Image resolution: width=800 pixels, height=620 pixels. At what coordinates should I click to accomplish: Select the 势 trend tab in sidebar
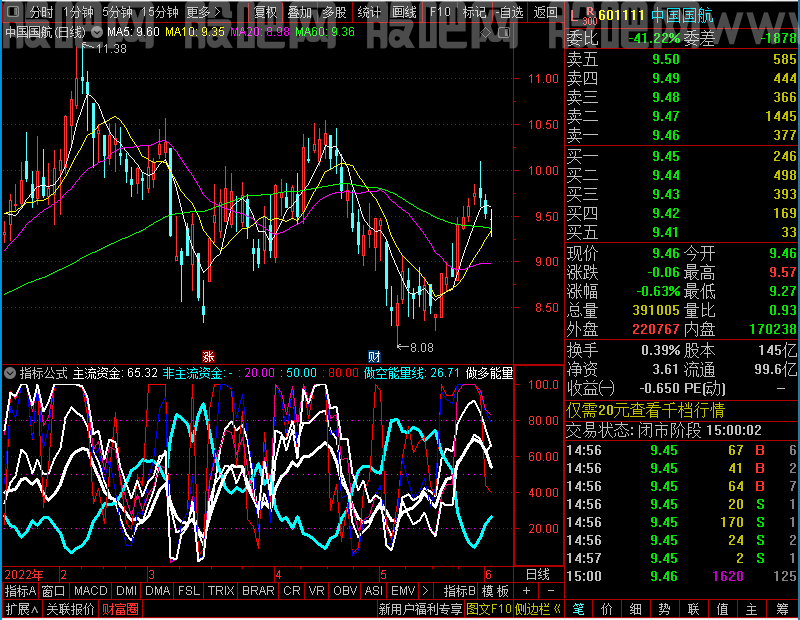pyautogui.click(x=664, y=609)
